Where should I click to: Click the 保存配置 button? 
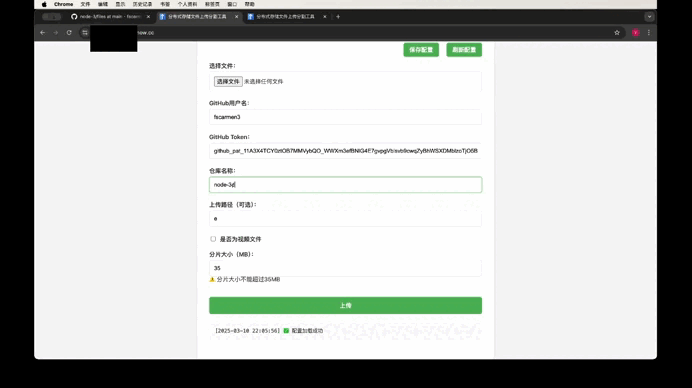421,50
